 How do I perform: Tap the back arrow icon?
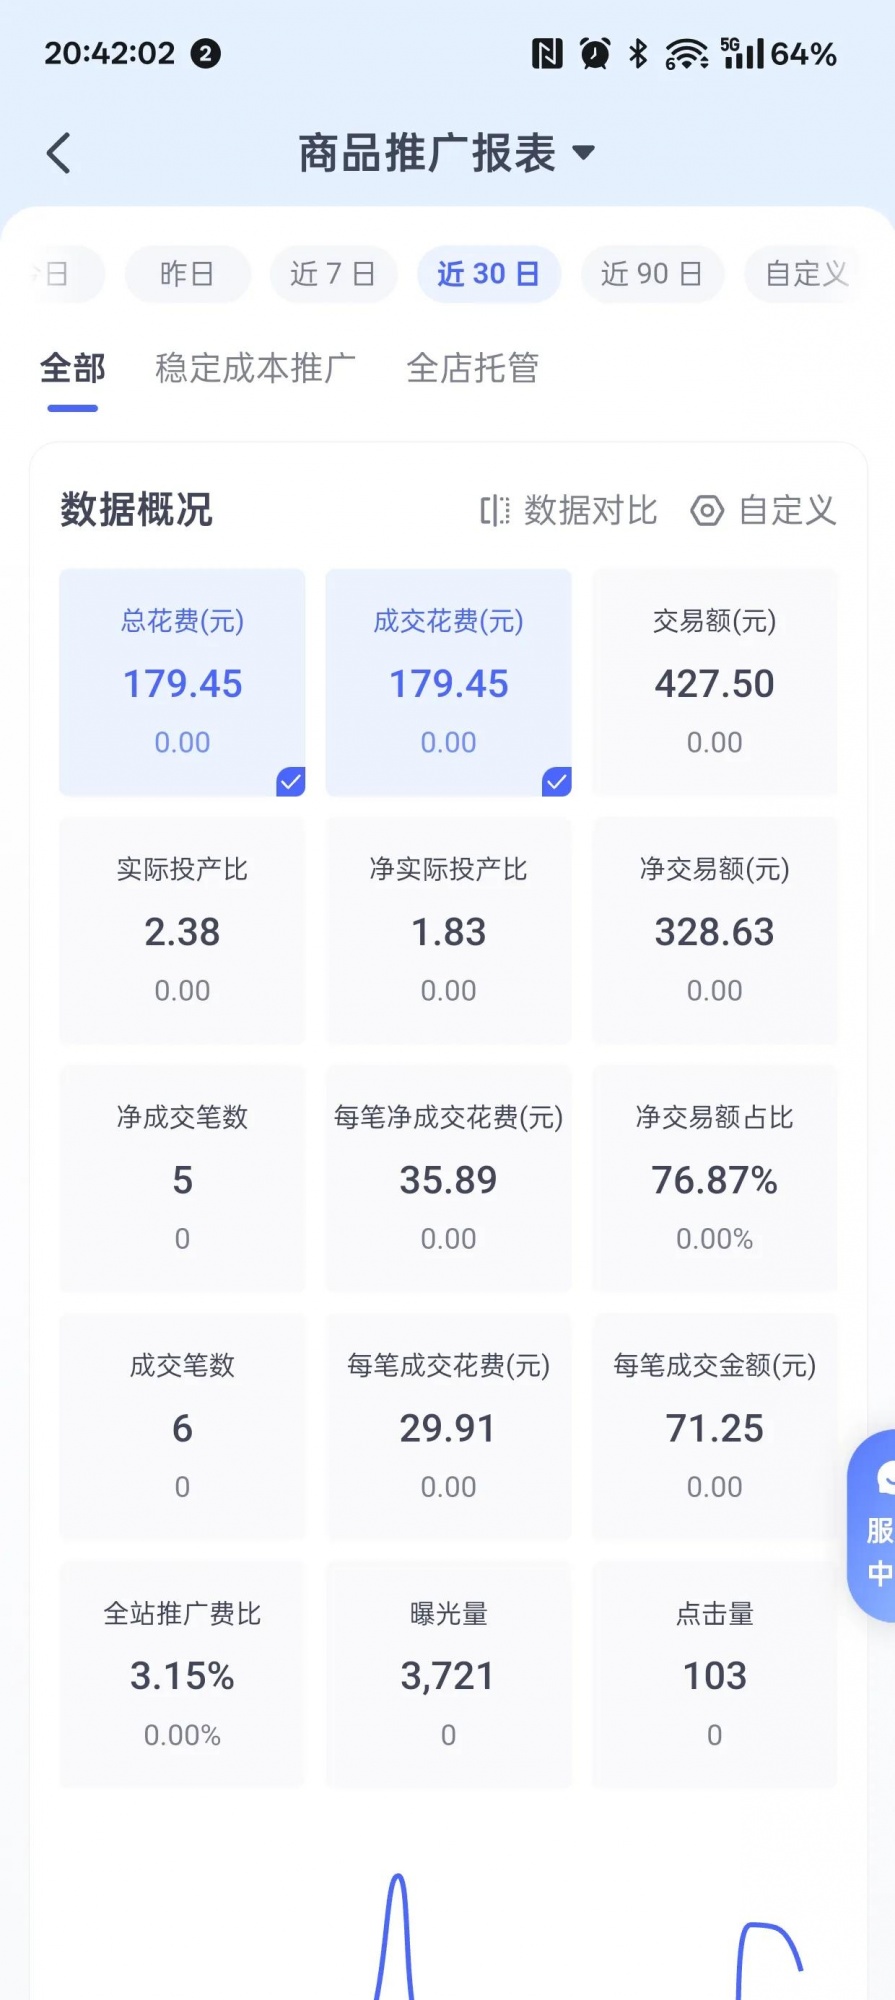60,153
